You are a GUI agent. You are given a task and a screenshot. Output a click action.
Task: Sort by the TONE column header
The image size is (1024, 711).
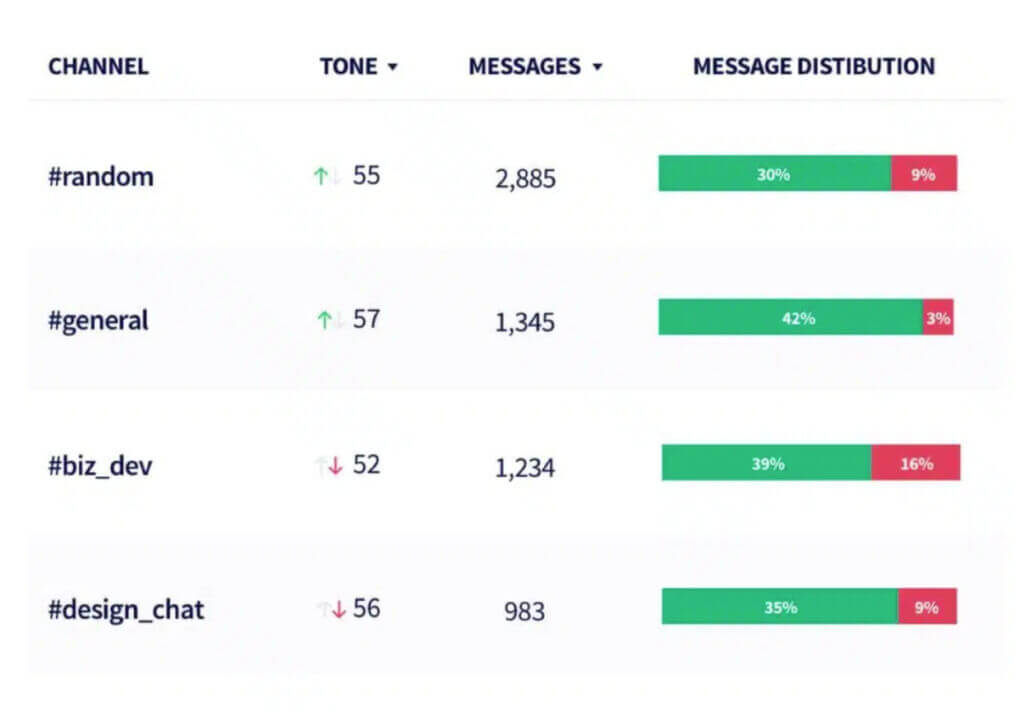coord(348,66)
